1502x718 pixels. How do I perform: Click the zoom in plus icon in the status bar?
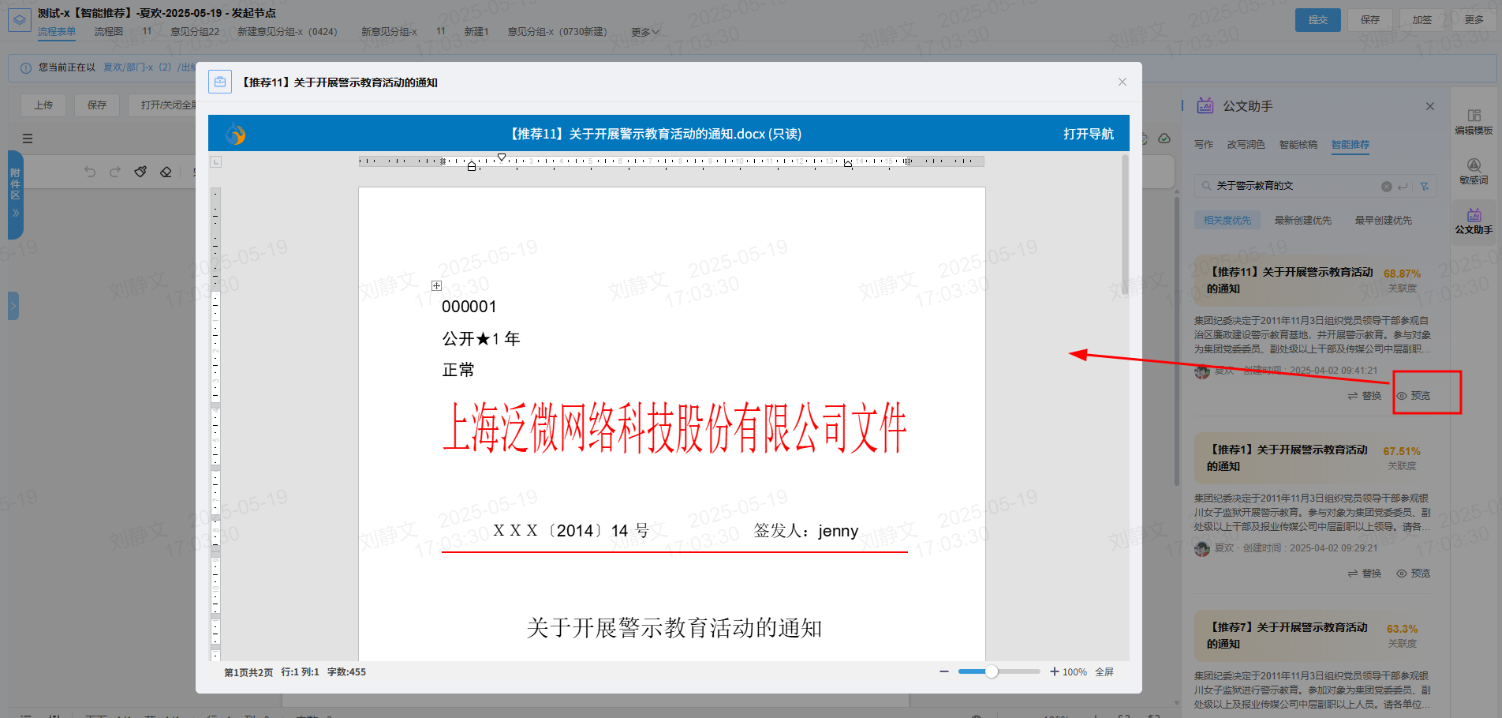pyautogui.click(x=1054, y=672)
